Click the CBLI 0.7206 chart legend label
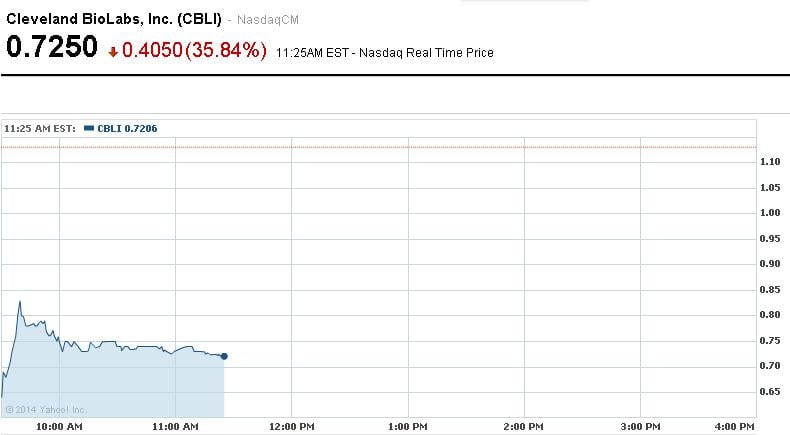 click(127, 128)
